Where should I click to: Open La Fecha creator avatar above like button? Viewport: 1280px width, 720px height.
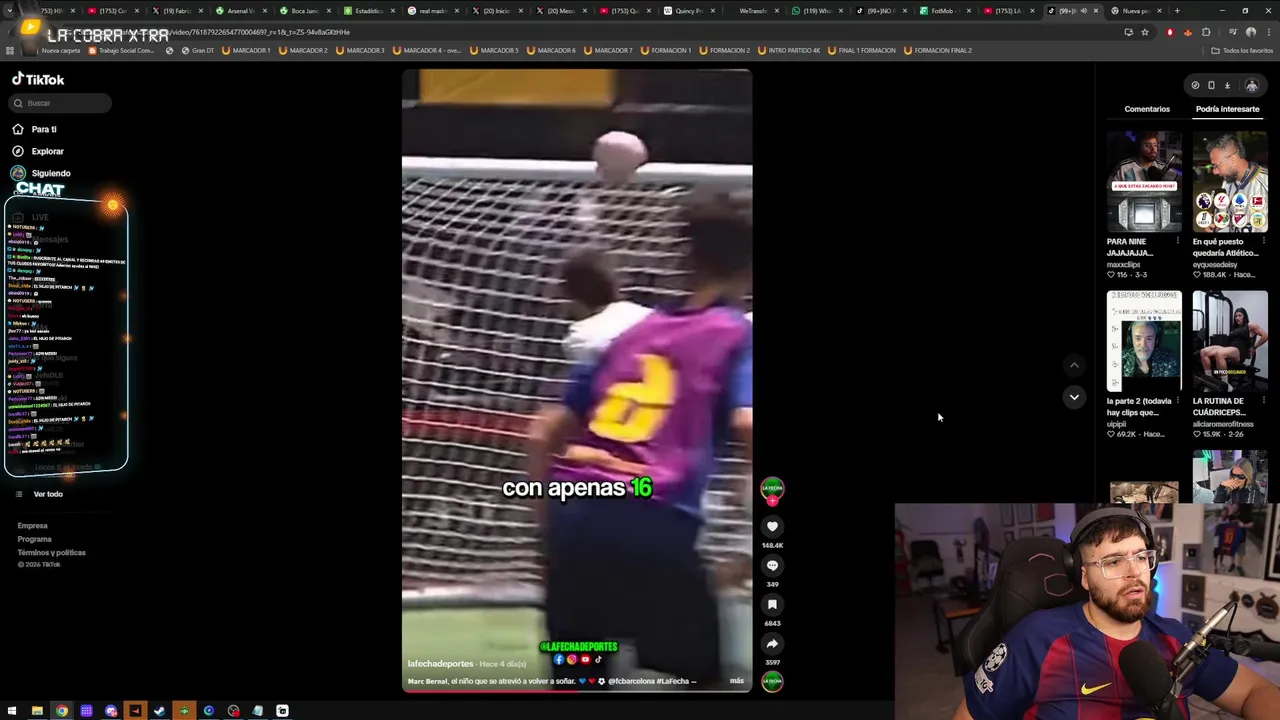click(x=772, y=488)
